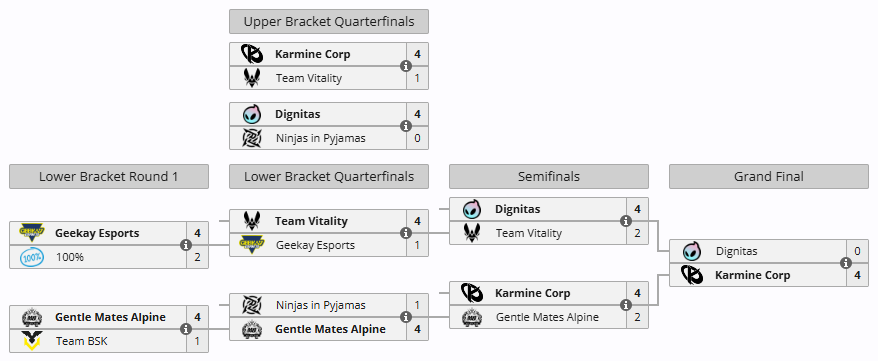Image resolution: width=878 pixels, height=361 pixels.
Task: Open Gentle Mates Alpine link in Semifinals
Action: pos(547,317)
